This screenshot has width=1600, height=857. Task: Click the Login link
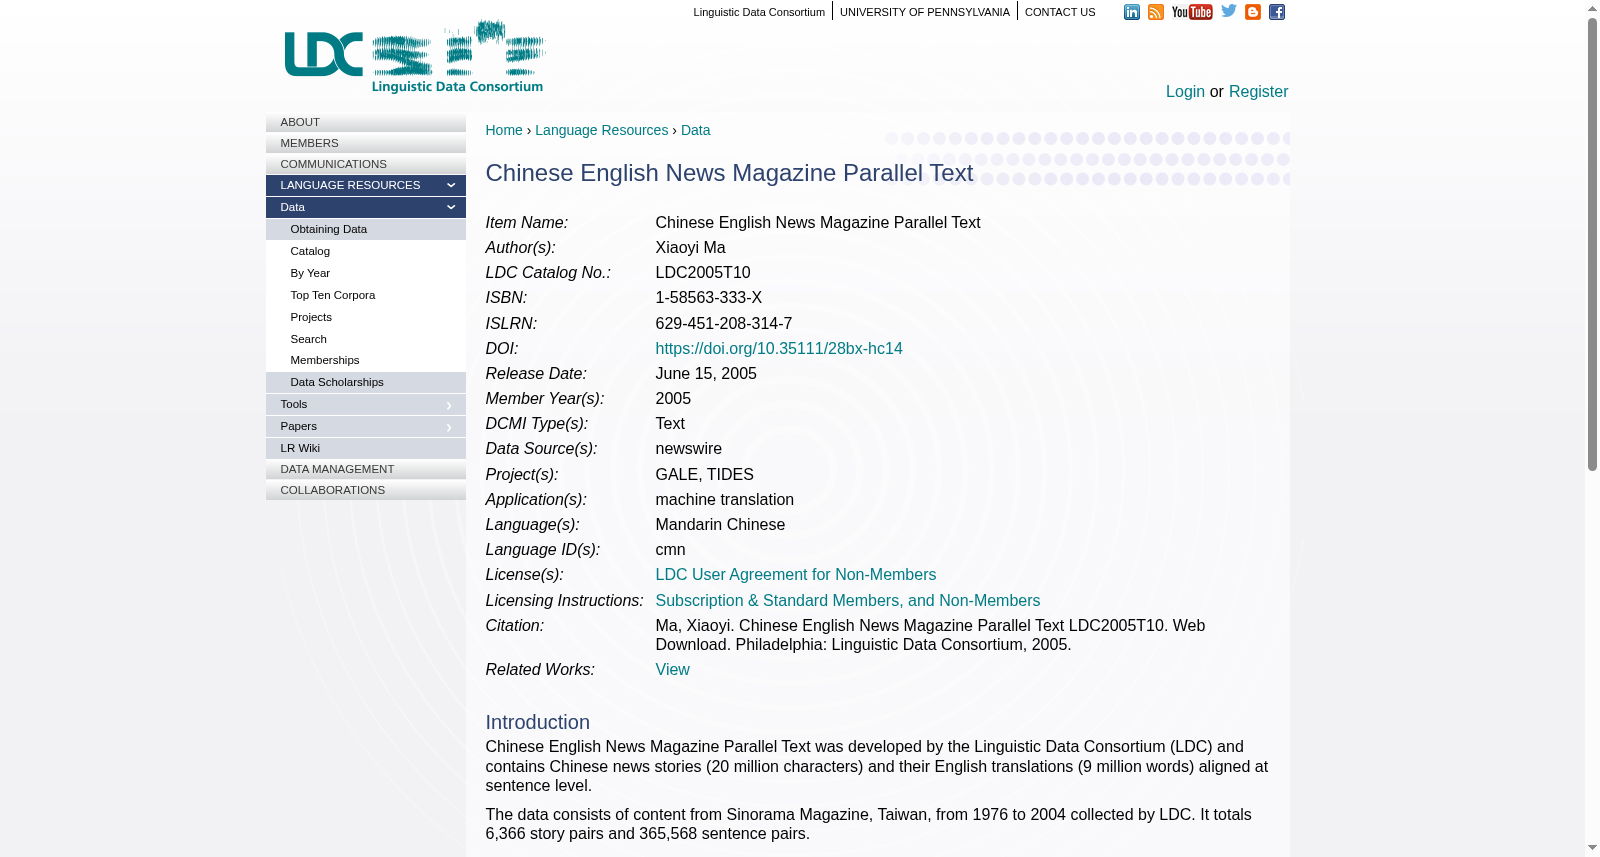pyautogui.click(x=1185, y=91)
